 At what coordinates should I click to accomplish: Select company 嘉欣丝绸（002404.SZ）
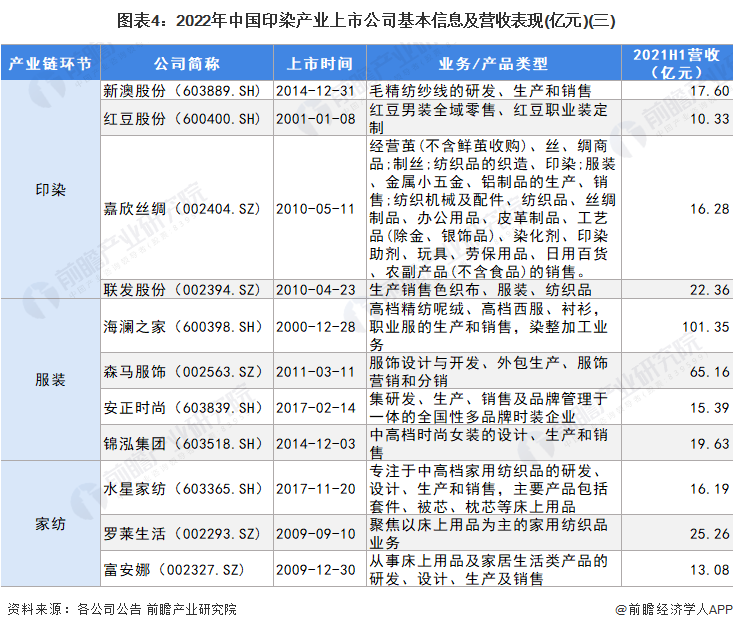(182, 208)
